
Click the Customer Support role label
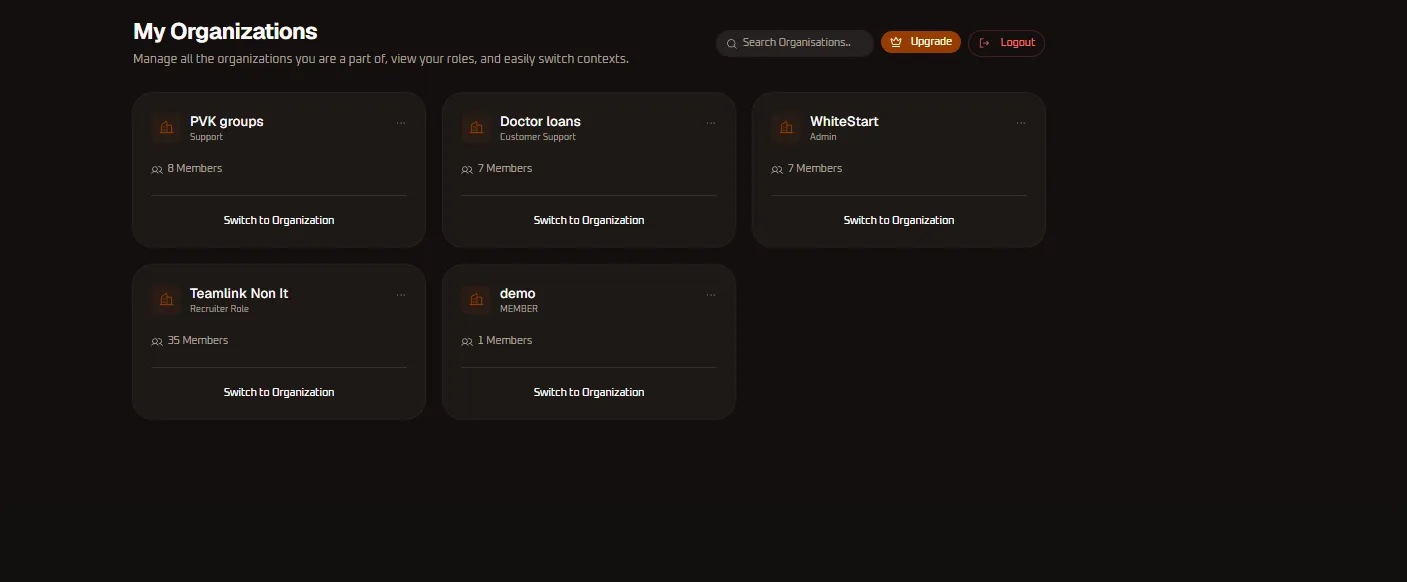tap(538, 137)
